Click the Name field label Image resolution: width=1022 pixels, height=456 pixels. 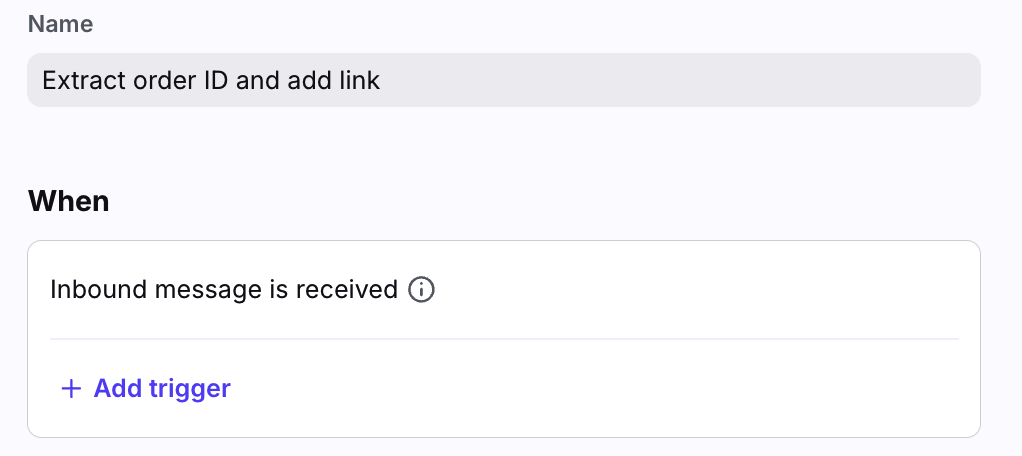coord(60,25)
